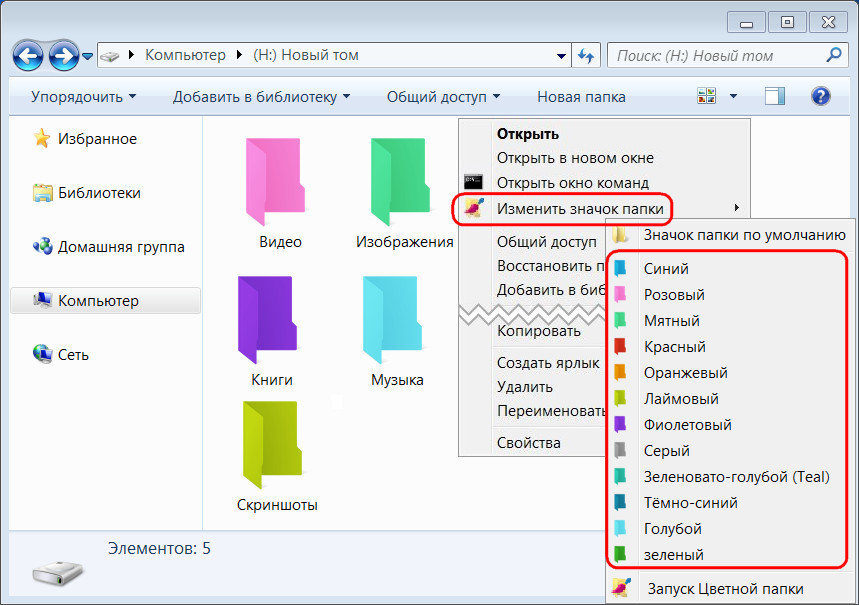The height and width of the screenshot is (605, 859).
Task: Open the view options dropdown arrow
Action: click(x=734, y=97)
